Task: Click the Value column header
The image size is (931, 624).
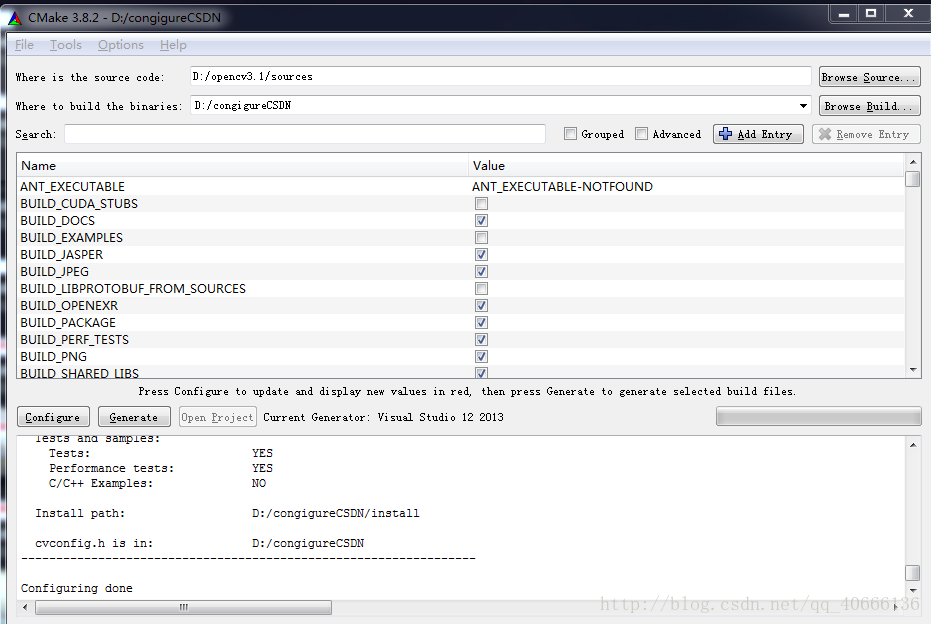Action: pyautogui.click(x=686, y=166)
